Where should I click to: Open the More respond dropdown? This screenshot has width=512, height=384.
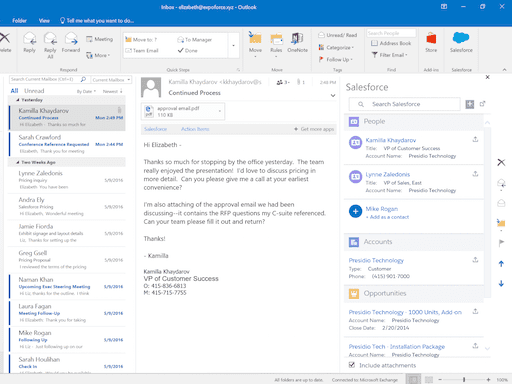pyautogui.click(x=98, y=55)
